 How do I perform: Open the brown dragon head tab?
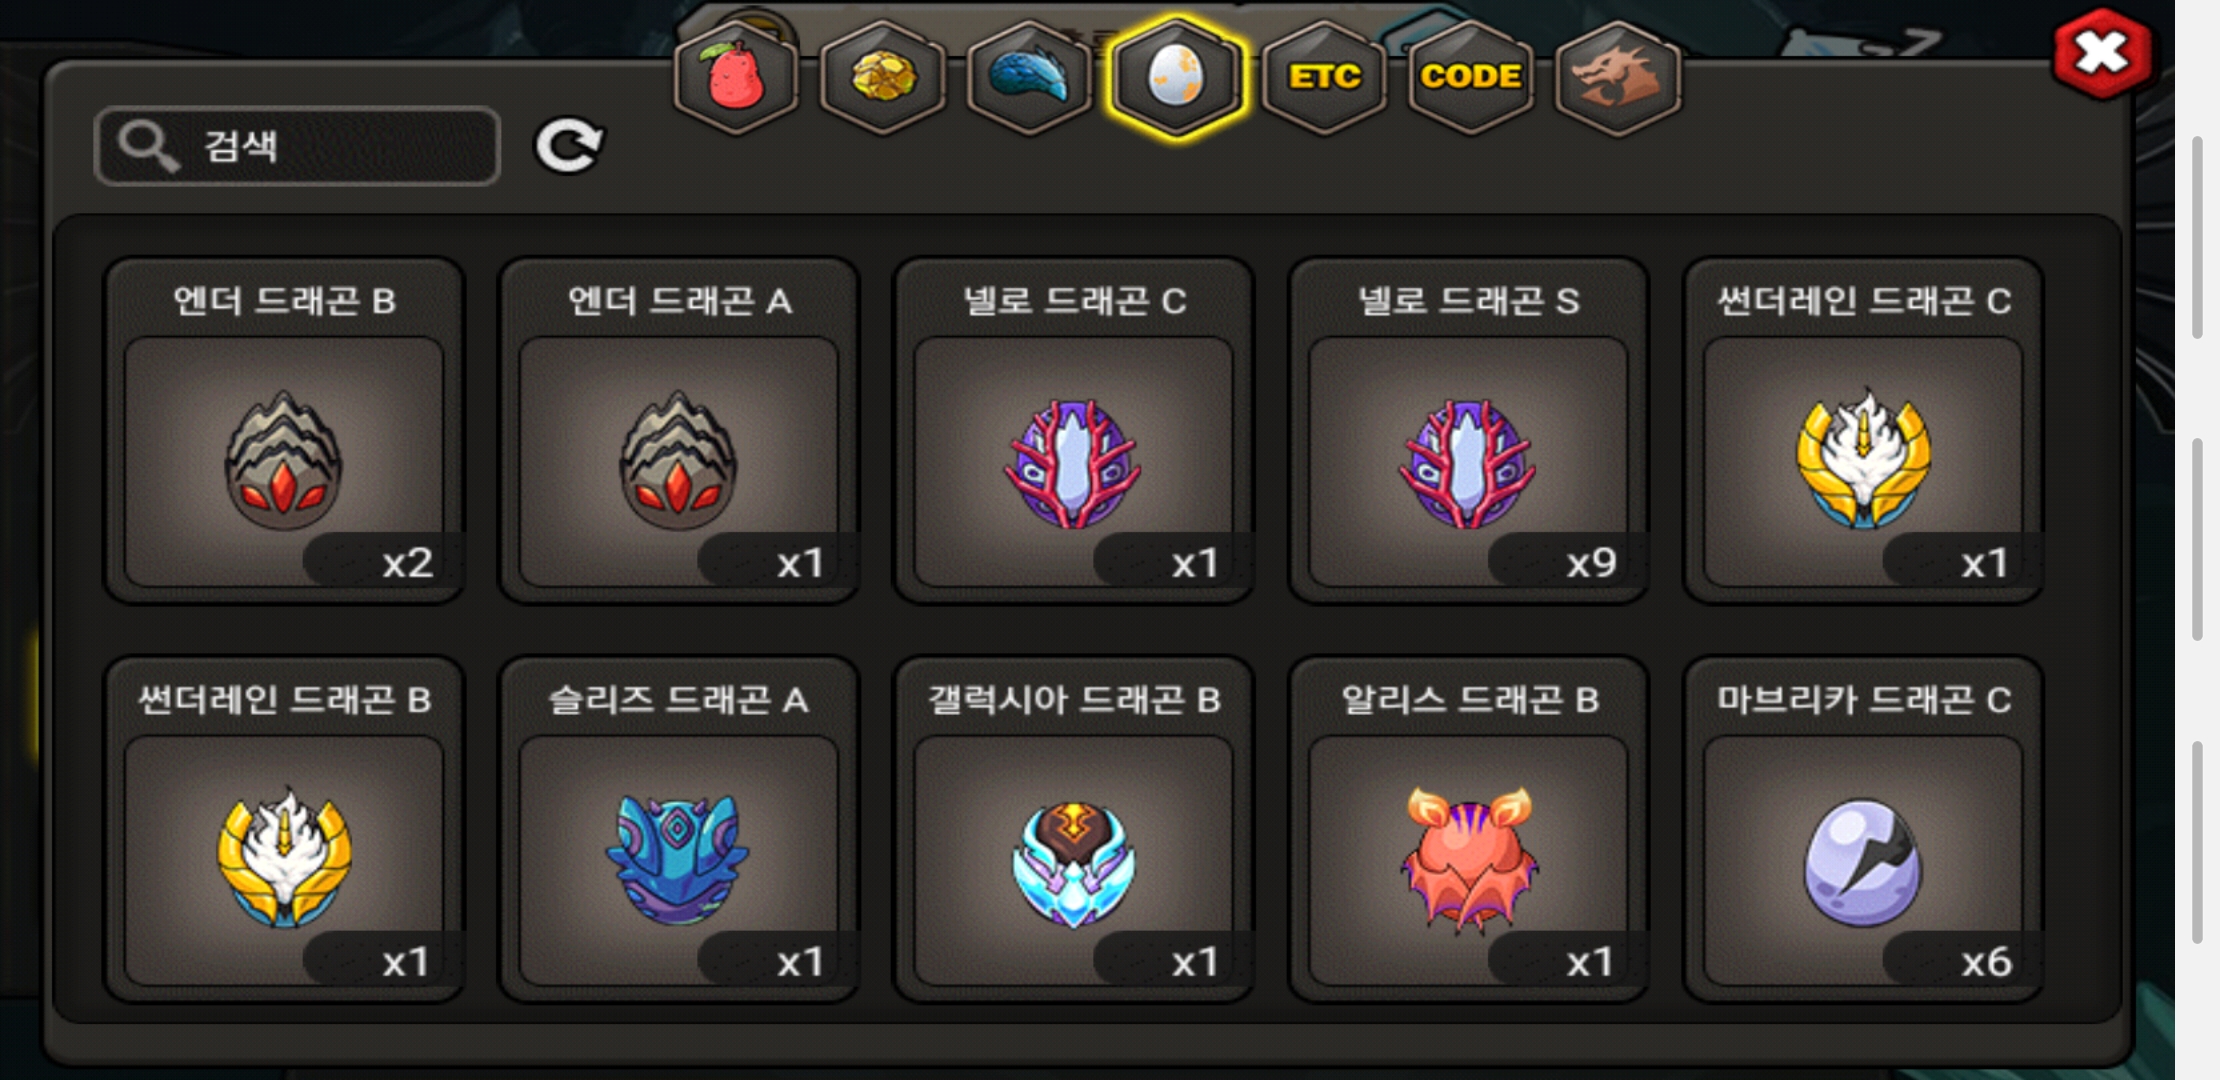tap(1618, 77)
